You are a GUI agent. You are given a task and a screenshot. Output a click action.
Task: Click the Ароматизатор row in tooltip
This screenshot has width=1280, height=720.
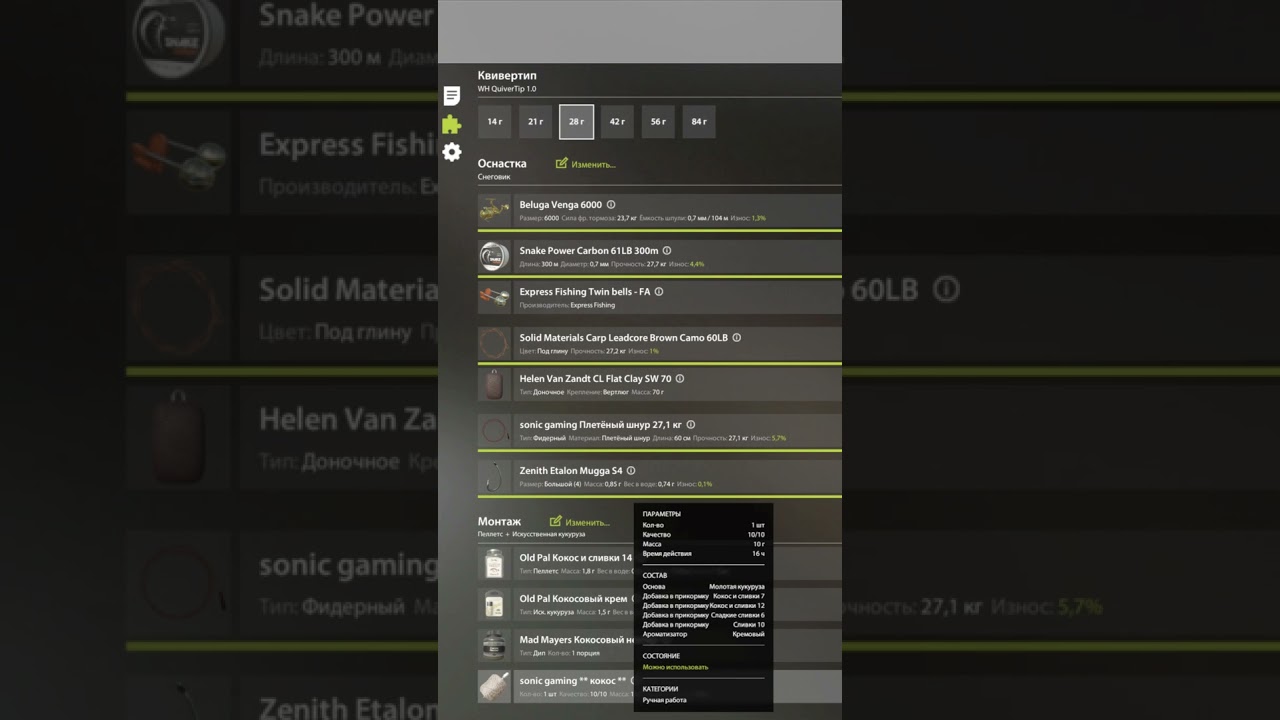704,634
